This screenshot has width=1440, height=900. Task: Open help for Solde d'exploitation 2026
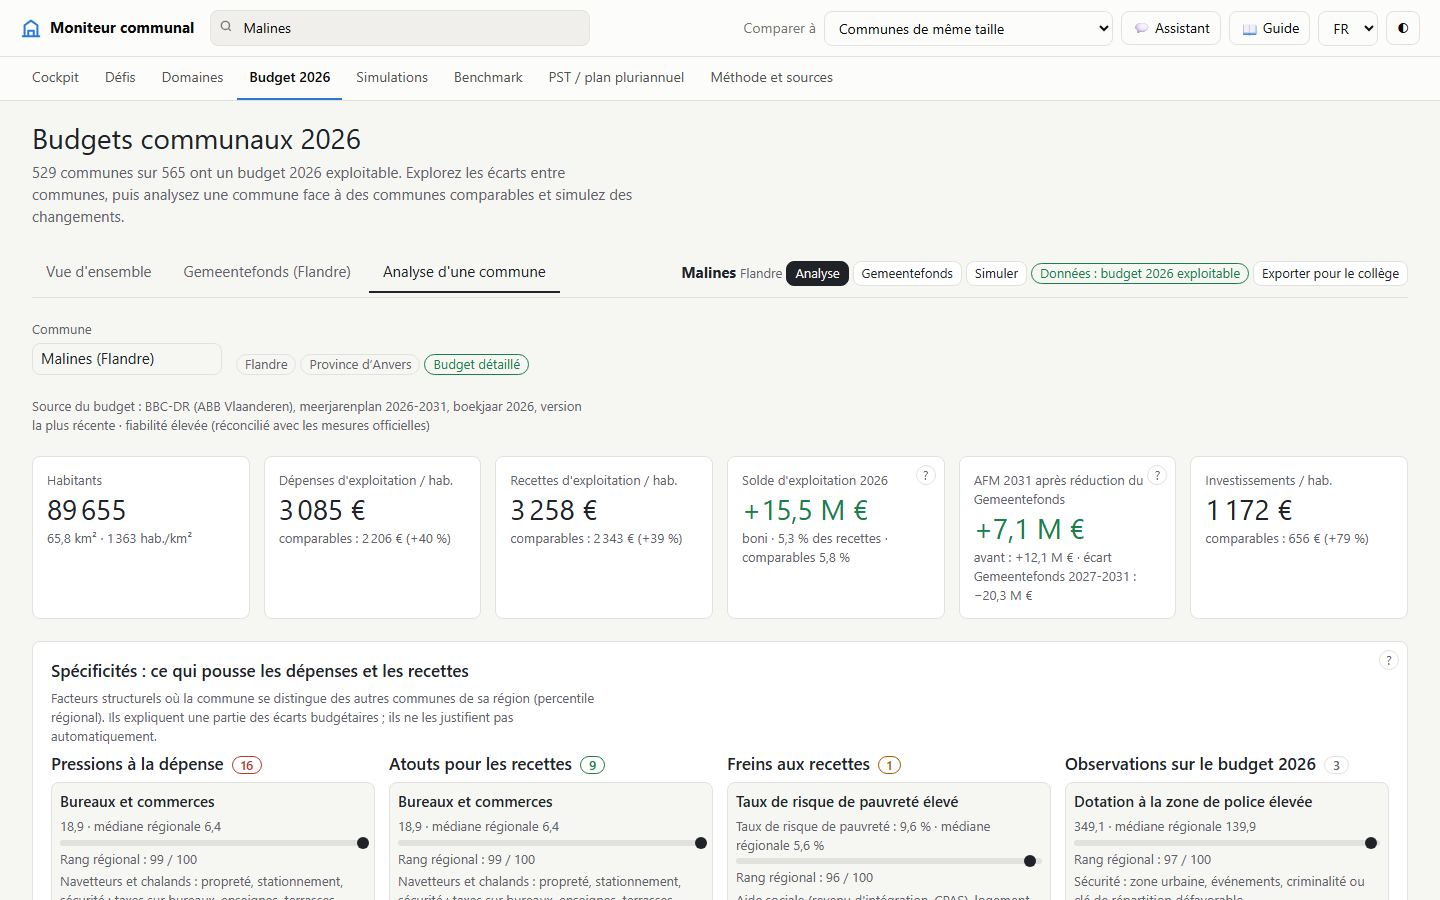(x=926, y=476)
